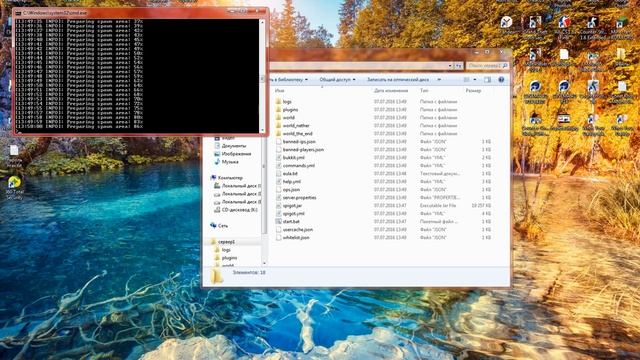Select the world_nether folder icon
Screen dimensions: 640x360
pos(278,125)
